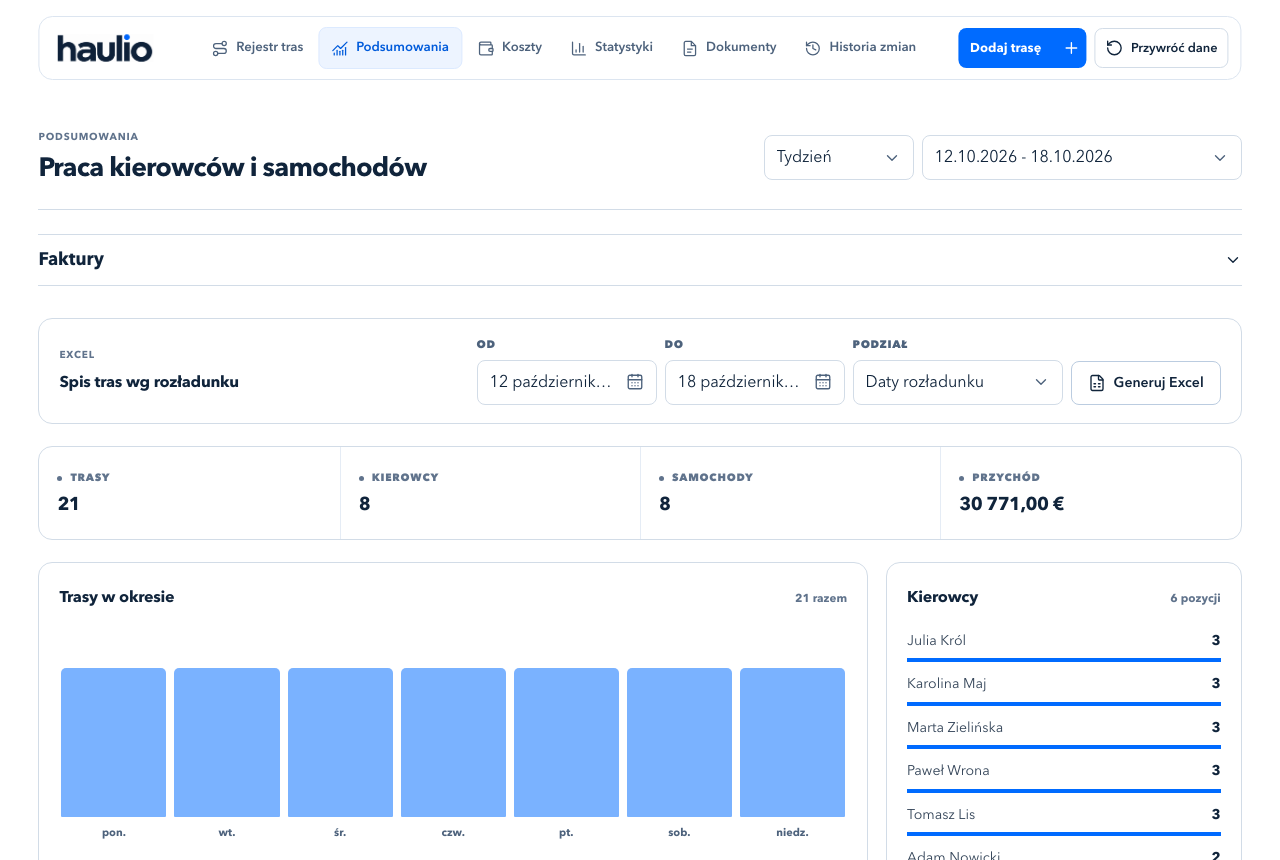Click the Trasy summary value 21
Viewport: 1280px width, 860px height.
click(x=69, y=504)
